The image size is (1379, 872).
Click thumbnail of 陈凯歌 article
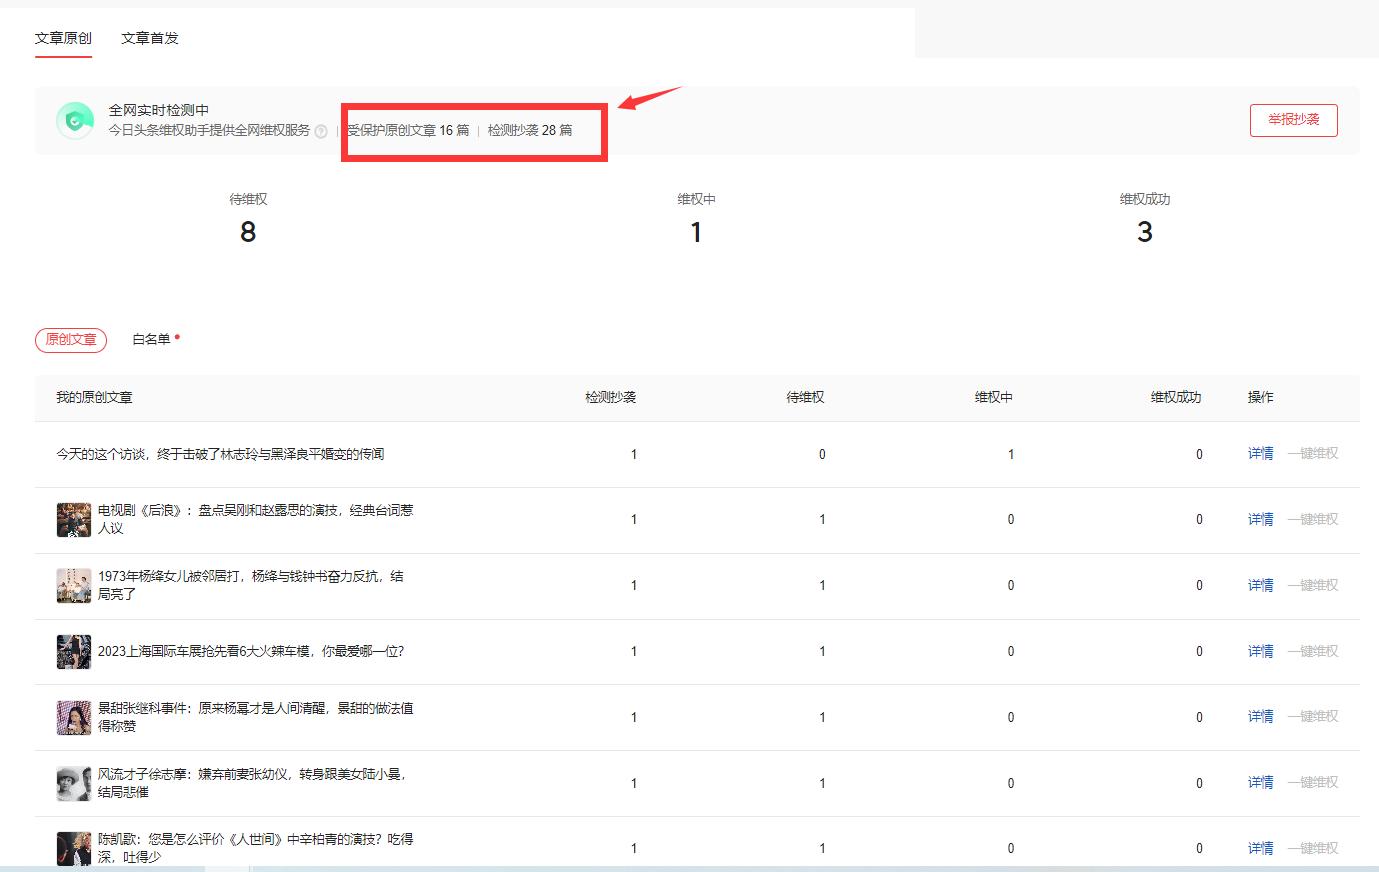click(74, 848)
